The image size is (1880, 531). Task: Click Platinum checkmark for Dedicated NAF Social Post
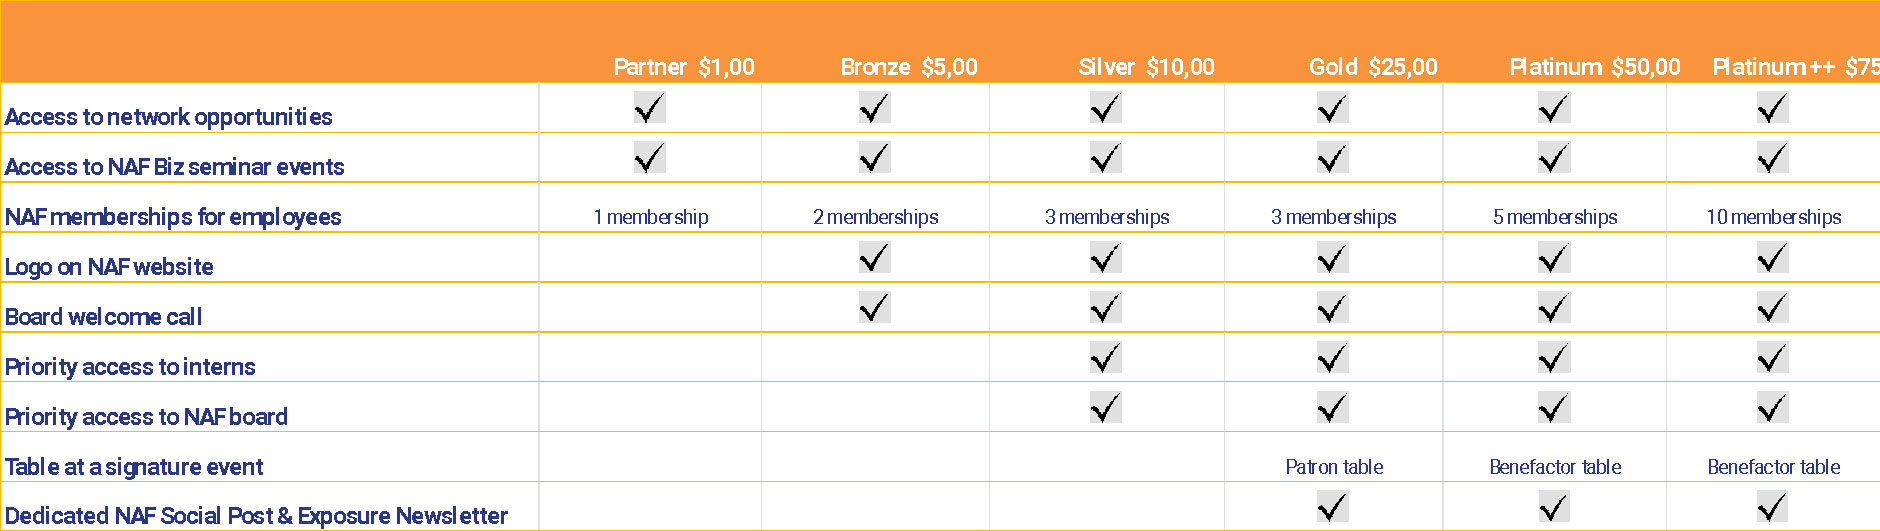coord(1553,507)
